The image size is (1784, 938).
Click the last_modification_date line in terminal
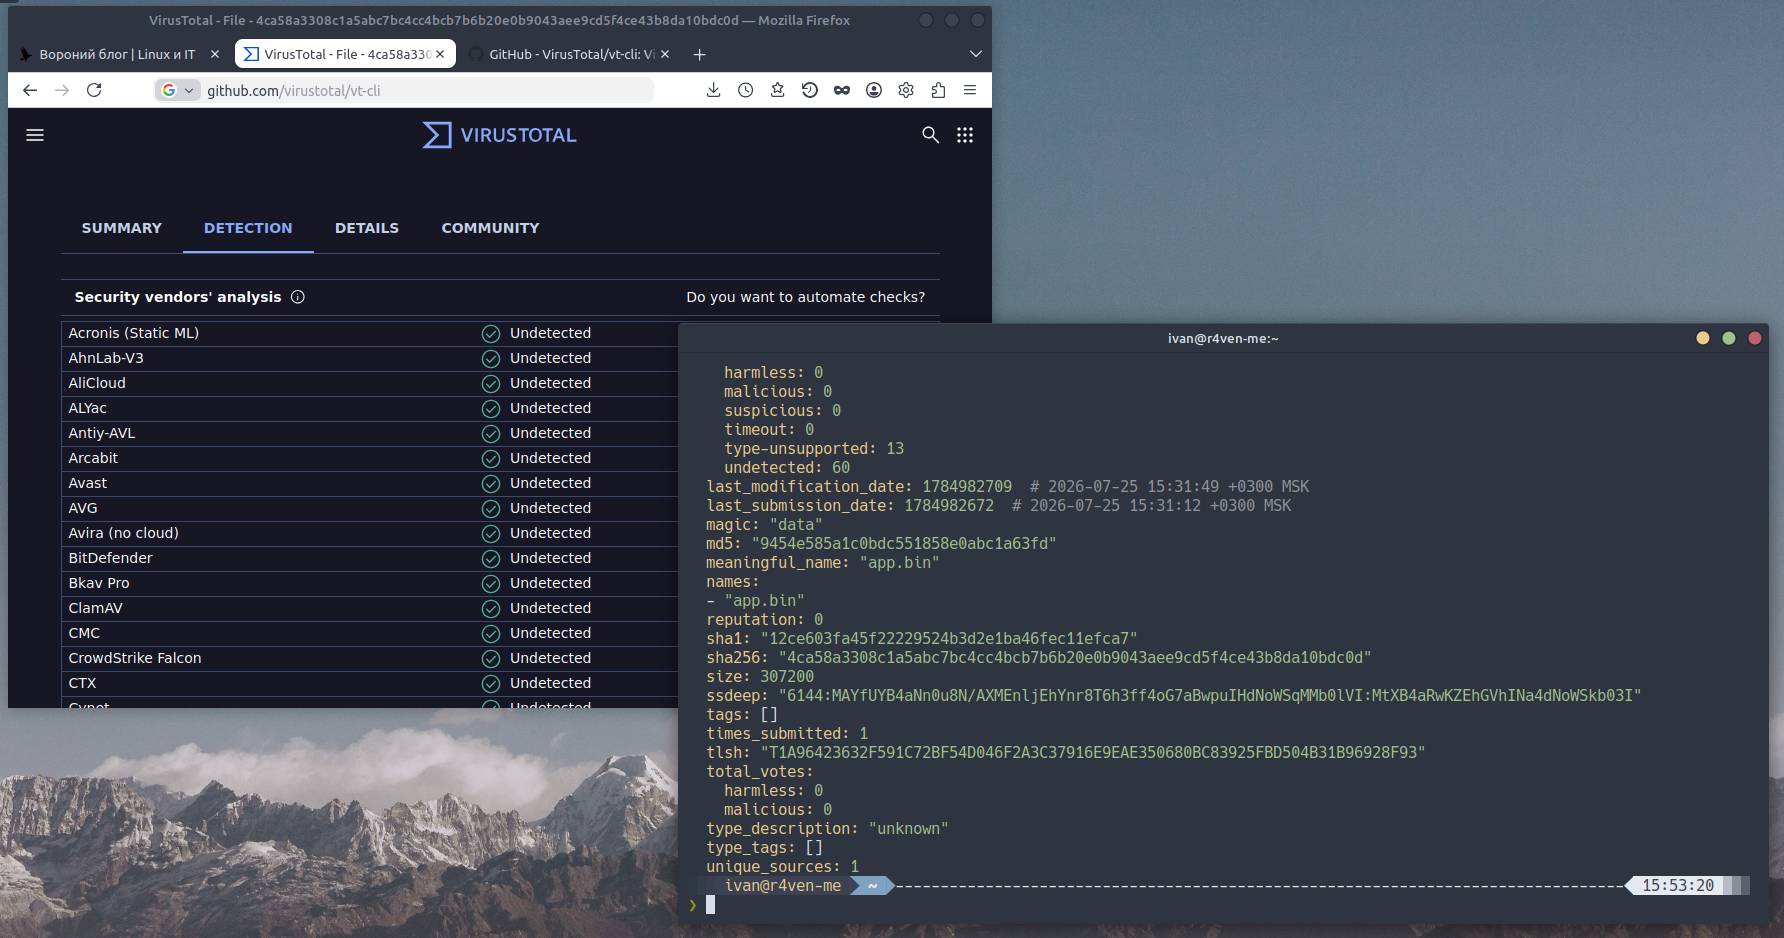tap(1007, 486)
